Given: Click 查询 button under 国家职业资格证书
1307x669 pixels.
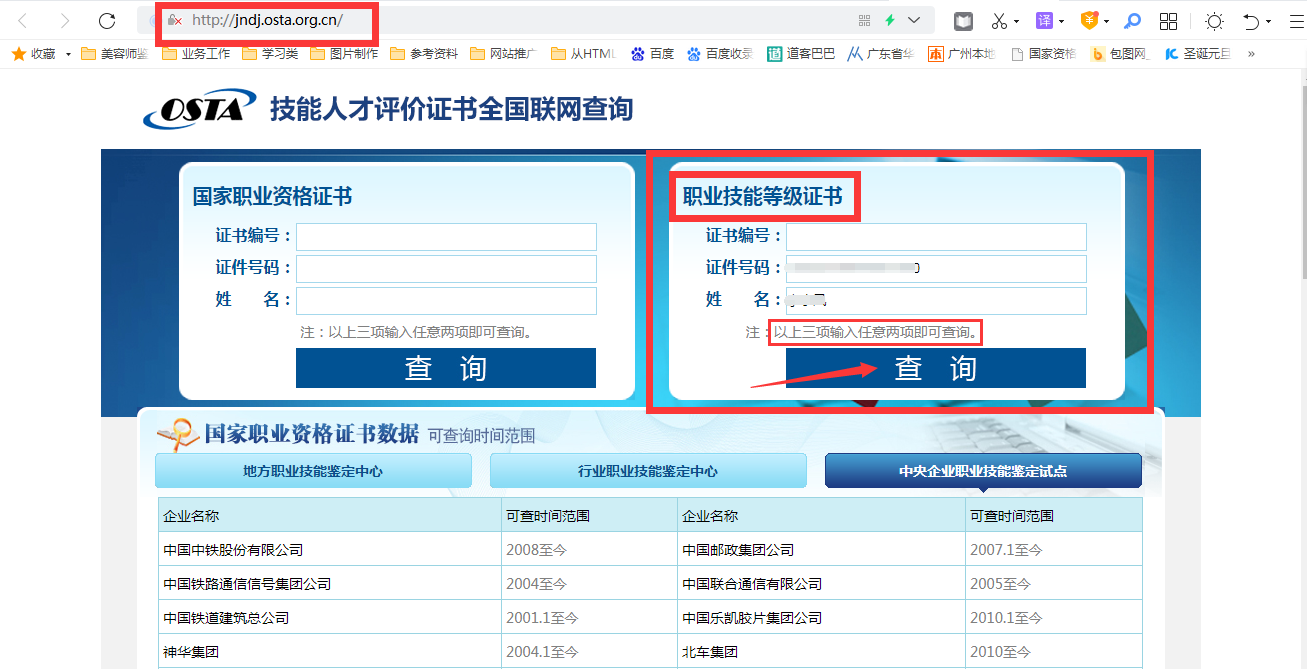Looking at the screenshot, I should [x=445, y=368].
